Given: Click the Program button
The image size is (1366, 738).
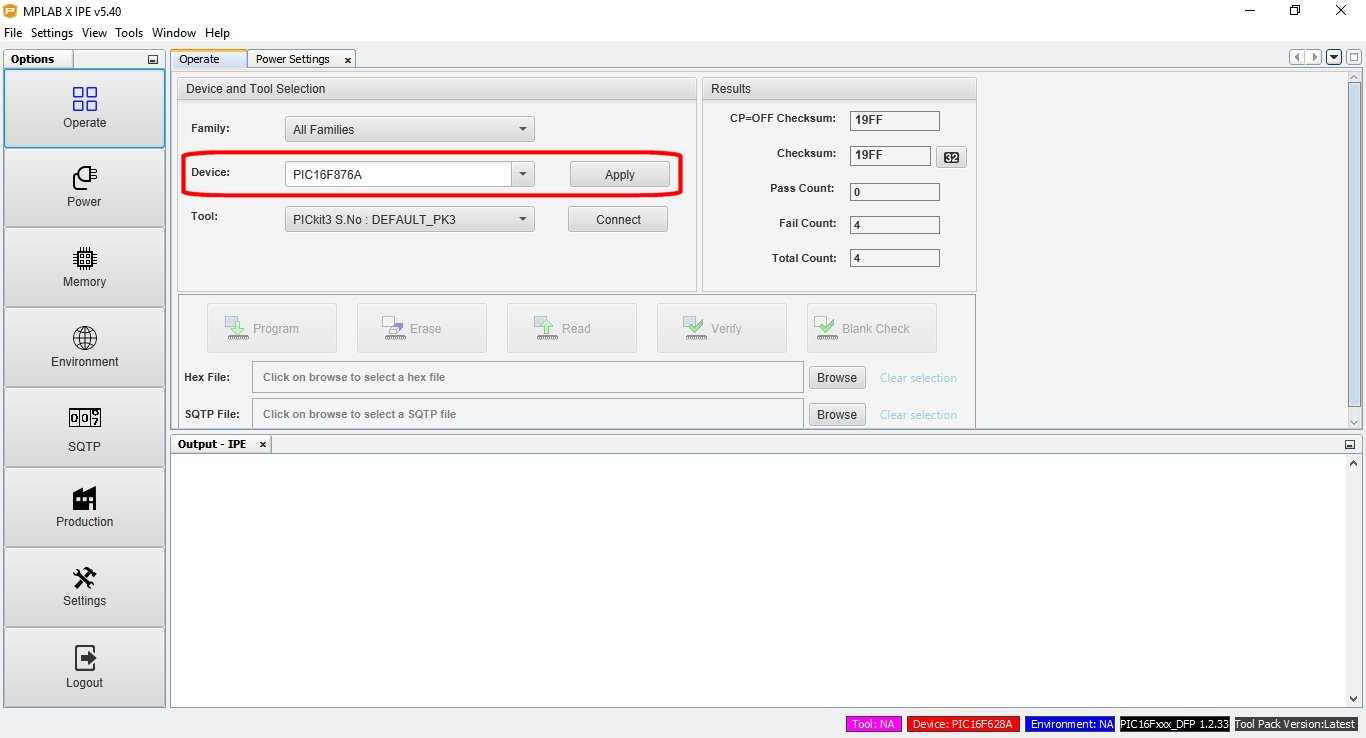Looking at the screenshot, I should [x=272, y=328].
